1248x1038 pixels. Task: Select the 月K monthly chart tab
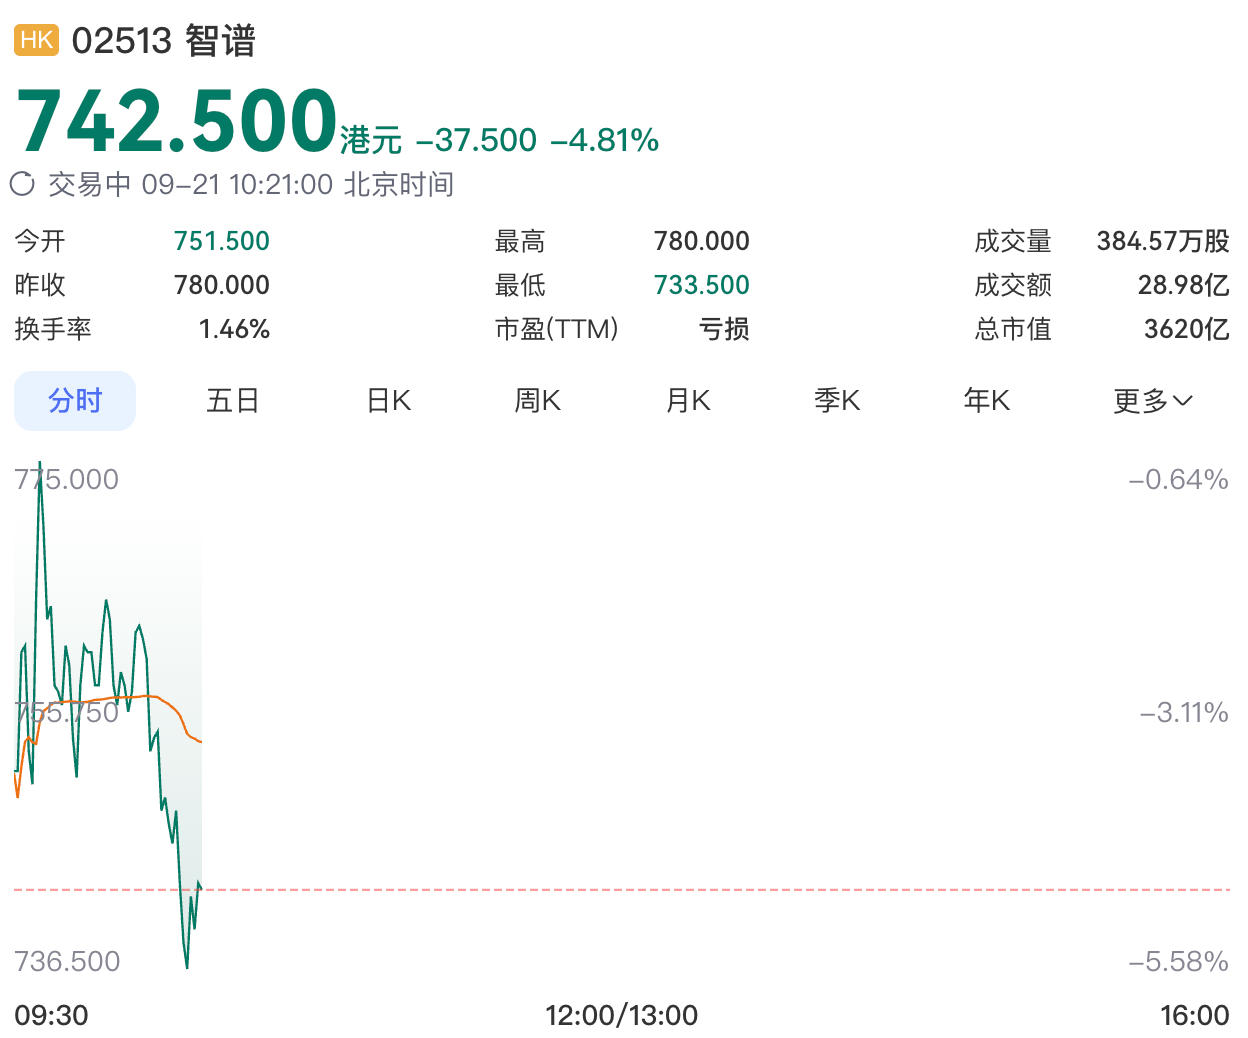click(688, 401)
